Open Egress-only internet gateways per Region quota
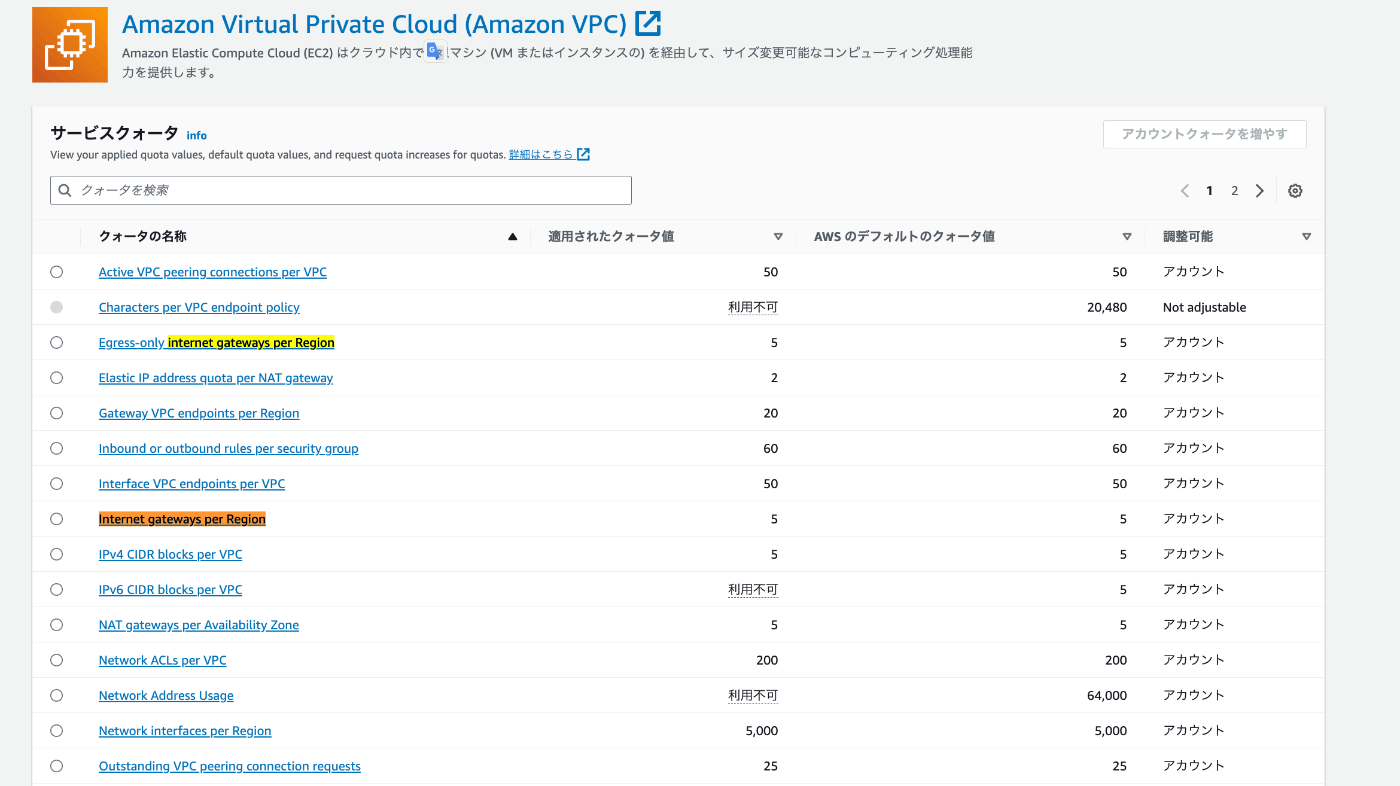 click(216, 342)
